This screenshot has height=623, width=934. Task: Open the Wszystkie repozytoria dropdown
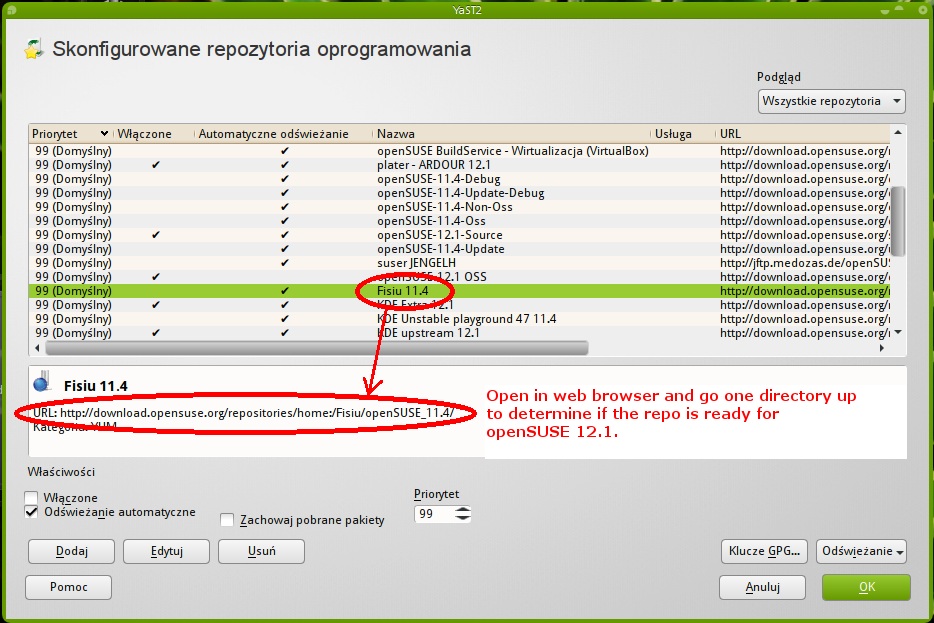[x=832, y=101]
